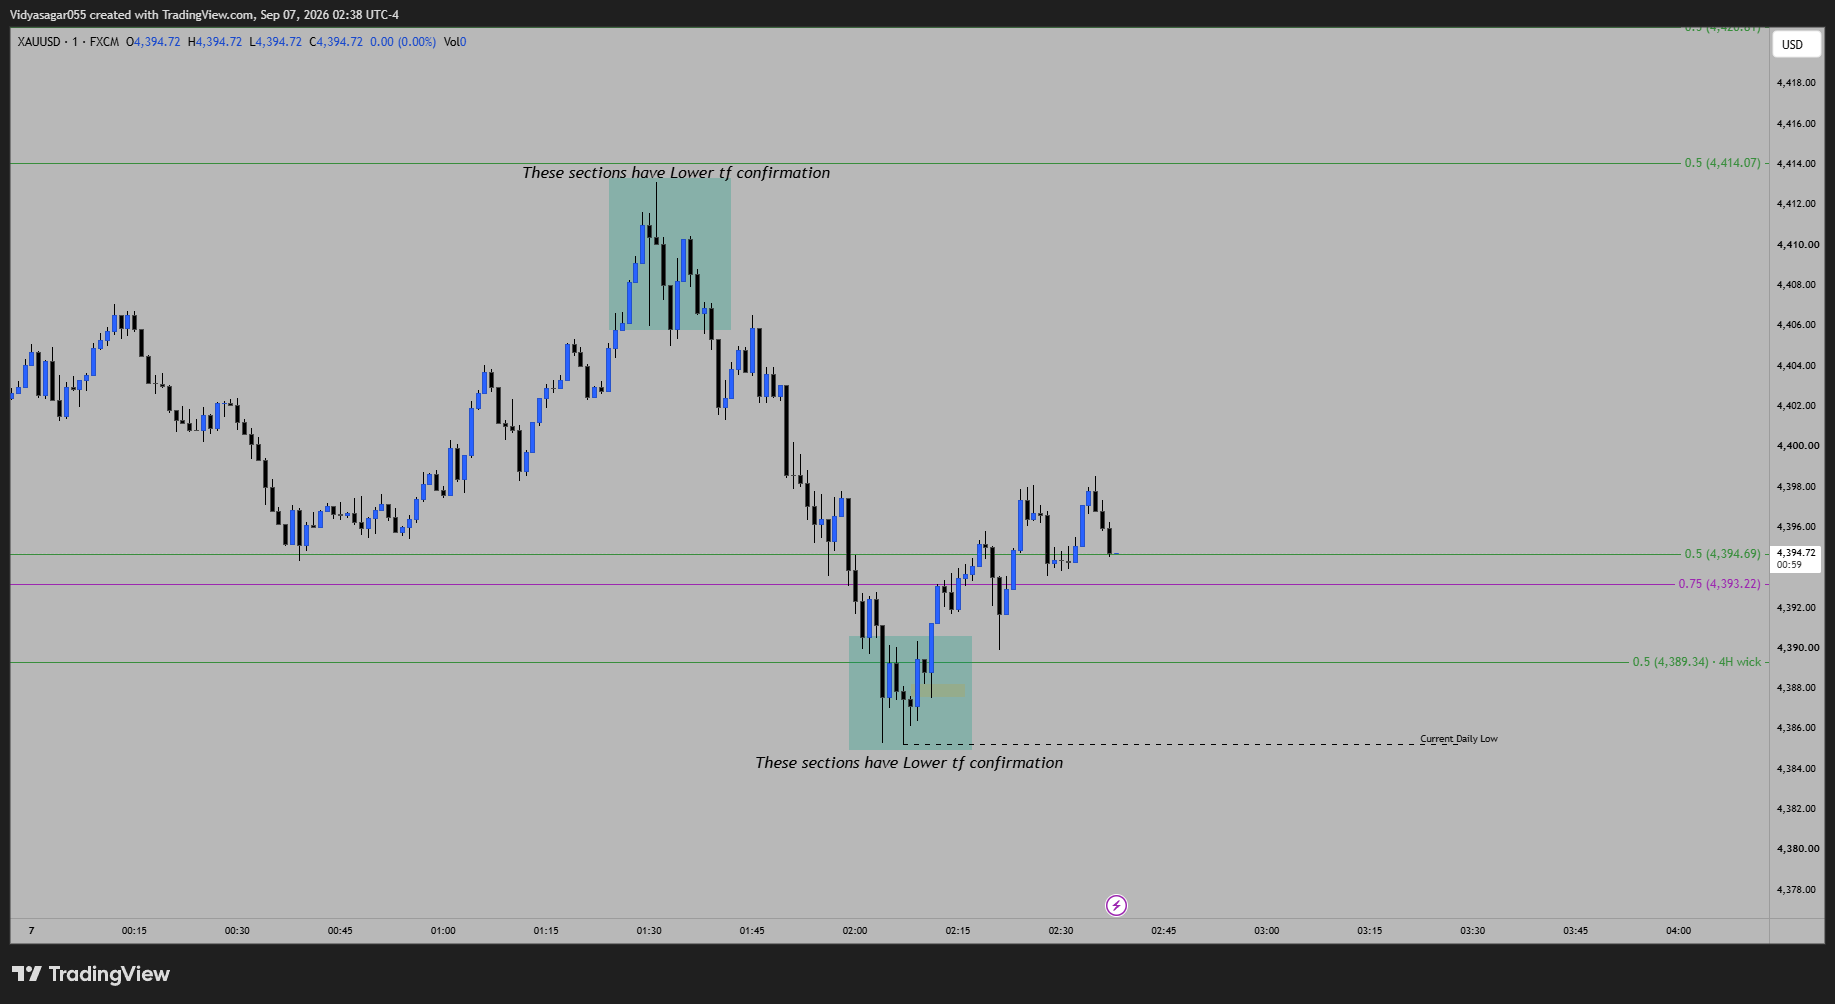Click the 00:45 time axis label
The width and height of the screenshot is (1835, 1004).
click(340, 931)
